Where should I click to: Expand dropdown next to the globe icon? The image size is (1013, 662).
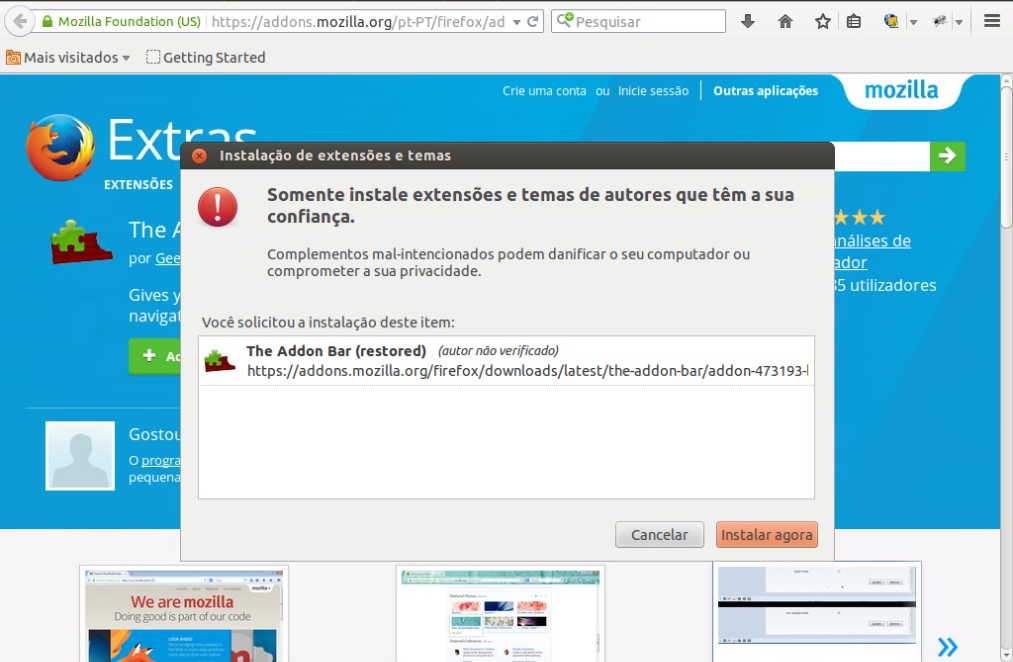(x=913, y=22)
